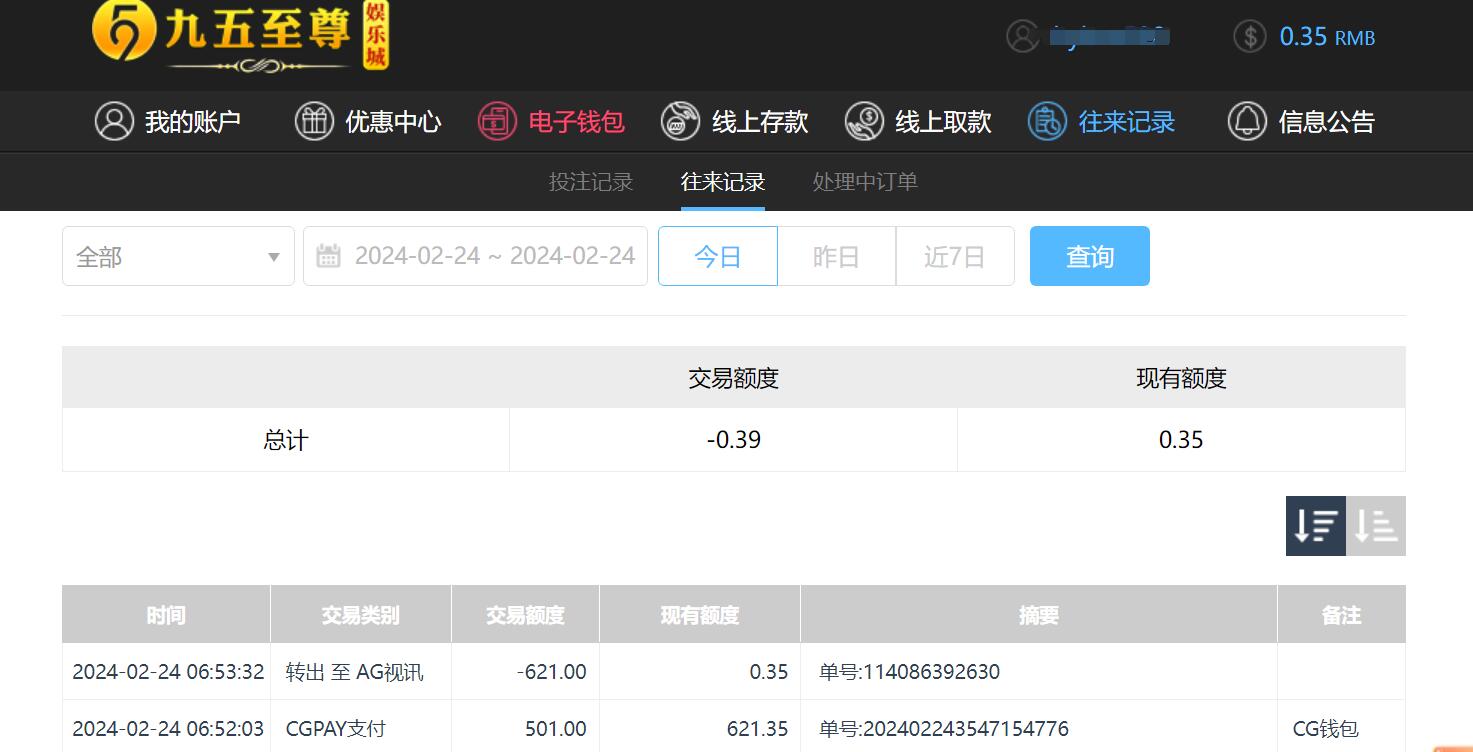Switch to 处理中订单 tab

(x=865, y=182)
